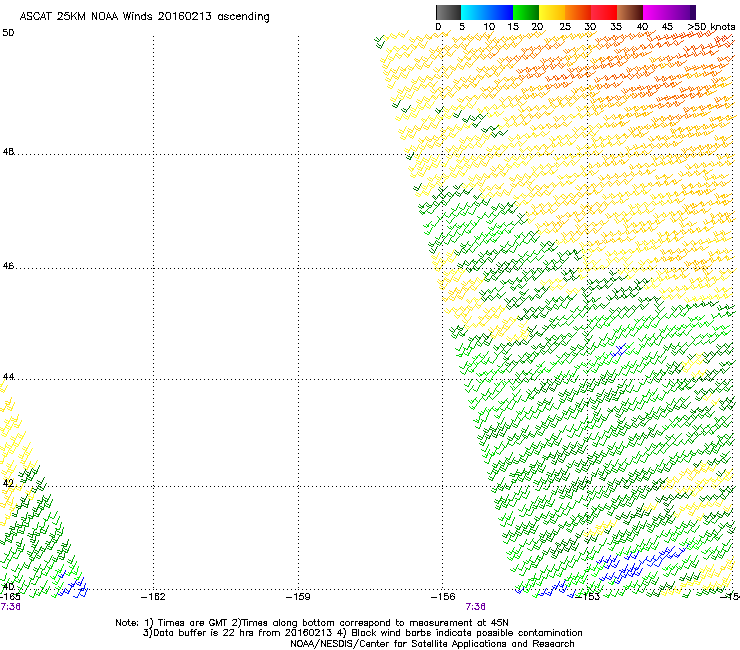Click the '5' label under the color scale

coord(462,27)
